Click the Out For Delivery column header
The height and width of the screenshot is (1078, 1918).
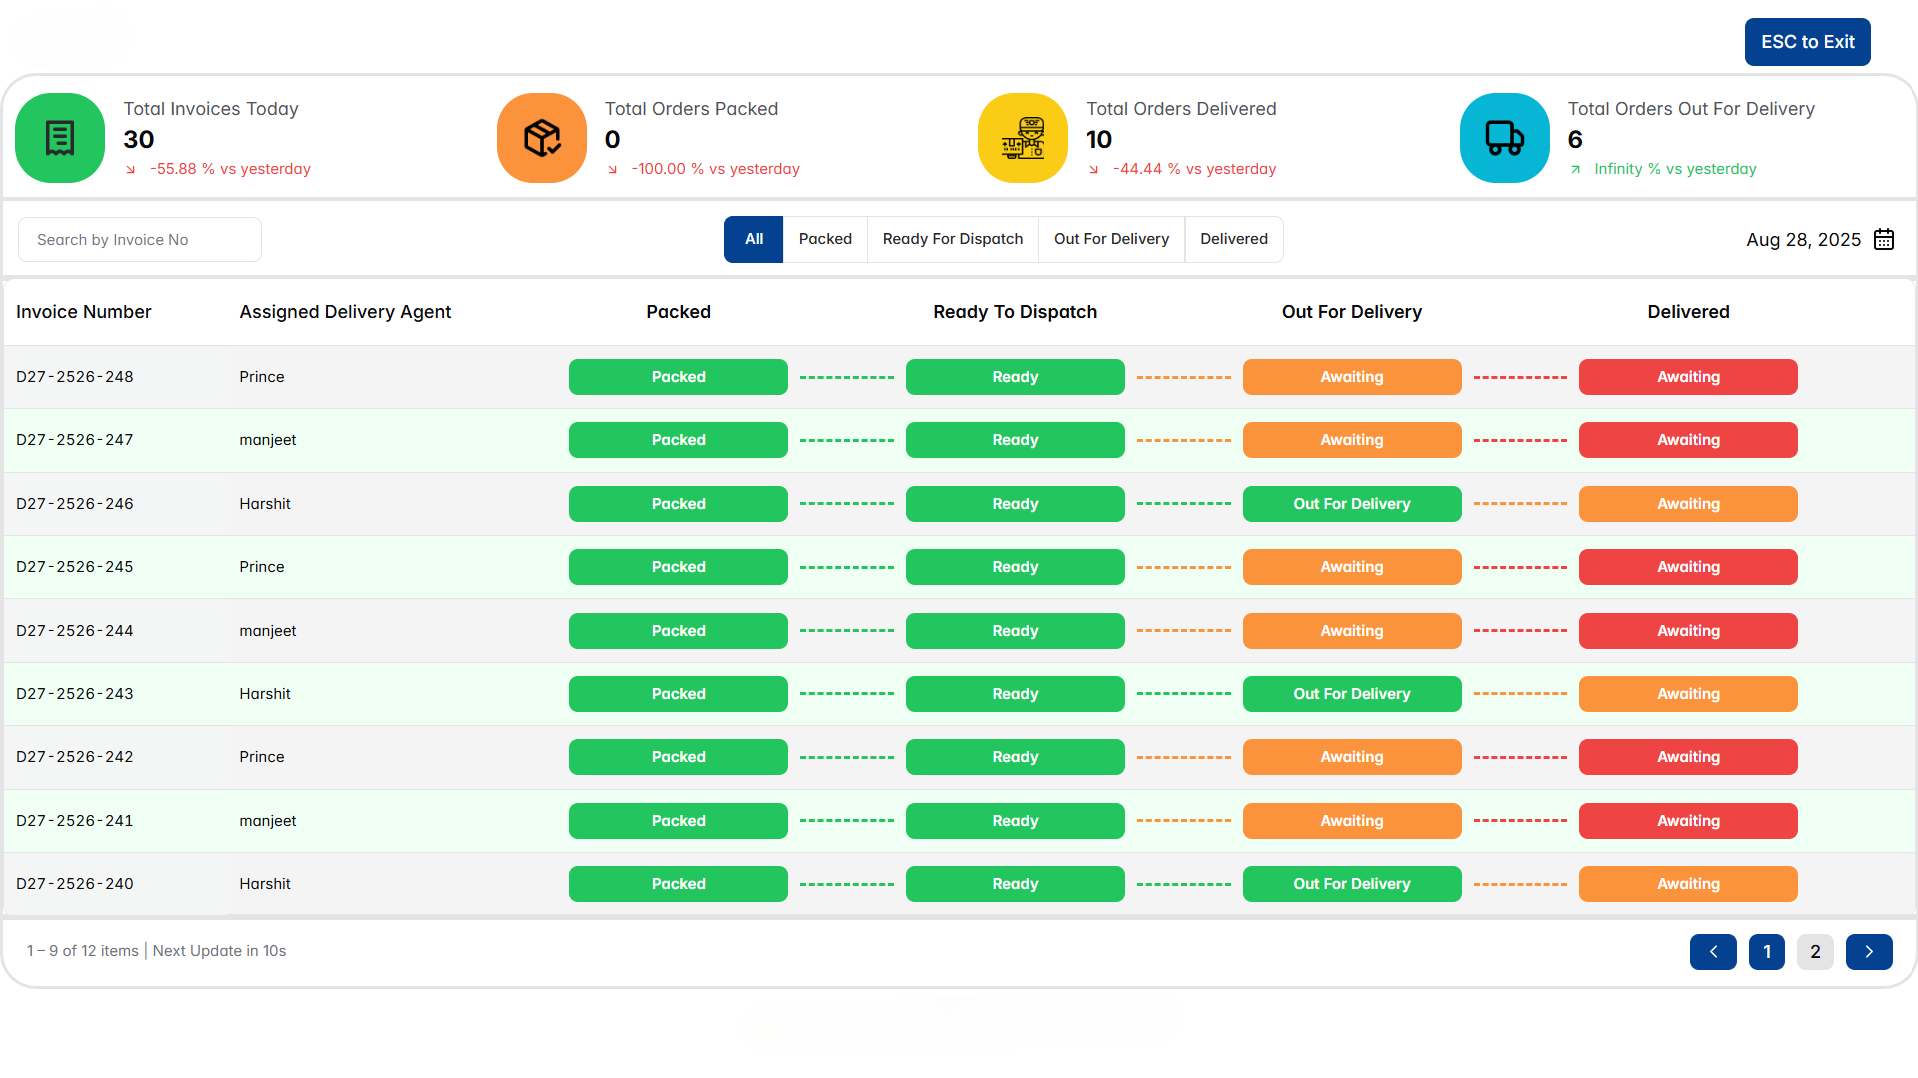pyautogui.click(x=1352, y=312)
